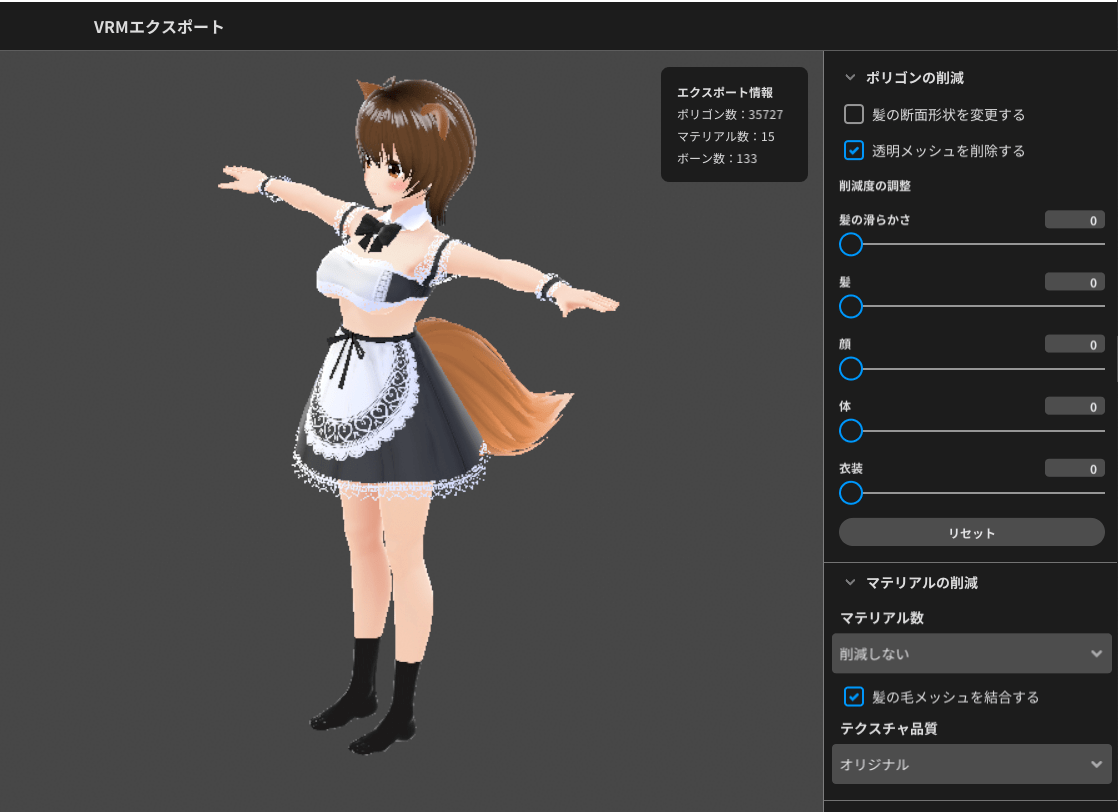Click the 体 numeric value field
1118x812 pixels.
[1074, 406]
